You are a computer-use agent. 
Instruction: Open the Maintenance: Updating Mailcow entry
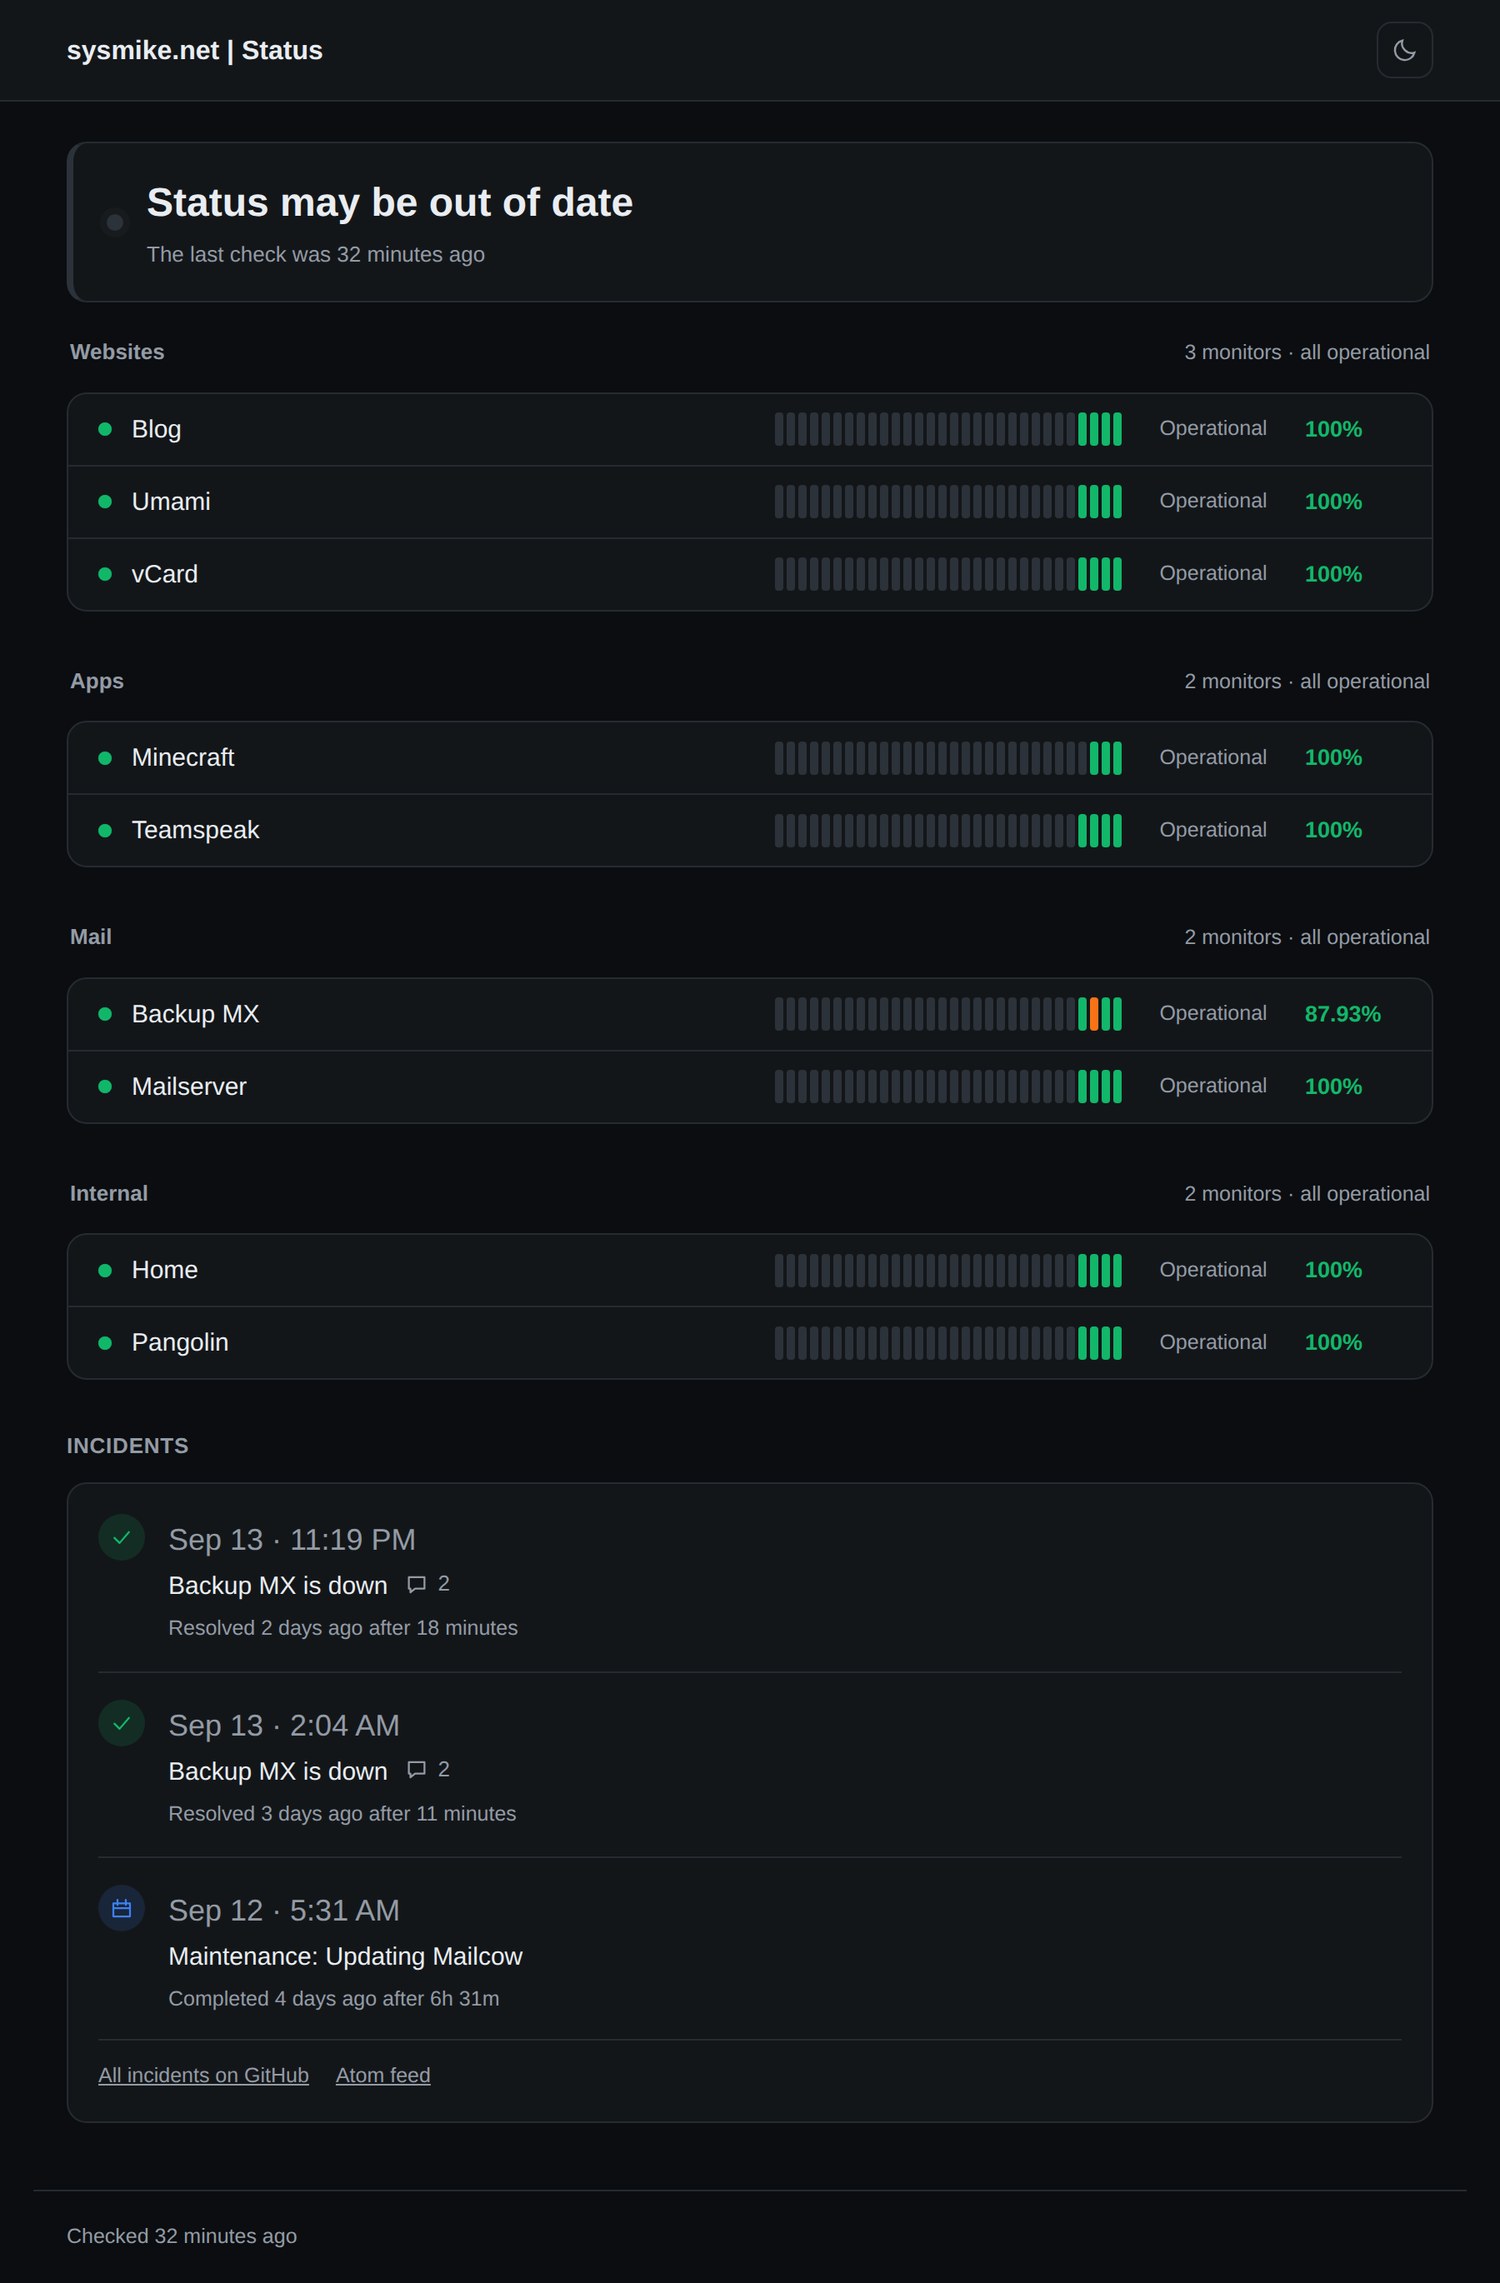pyautogui.click(x=345, y=1957)
